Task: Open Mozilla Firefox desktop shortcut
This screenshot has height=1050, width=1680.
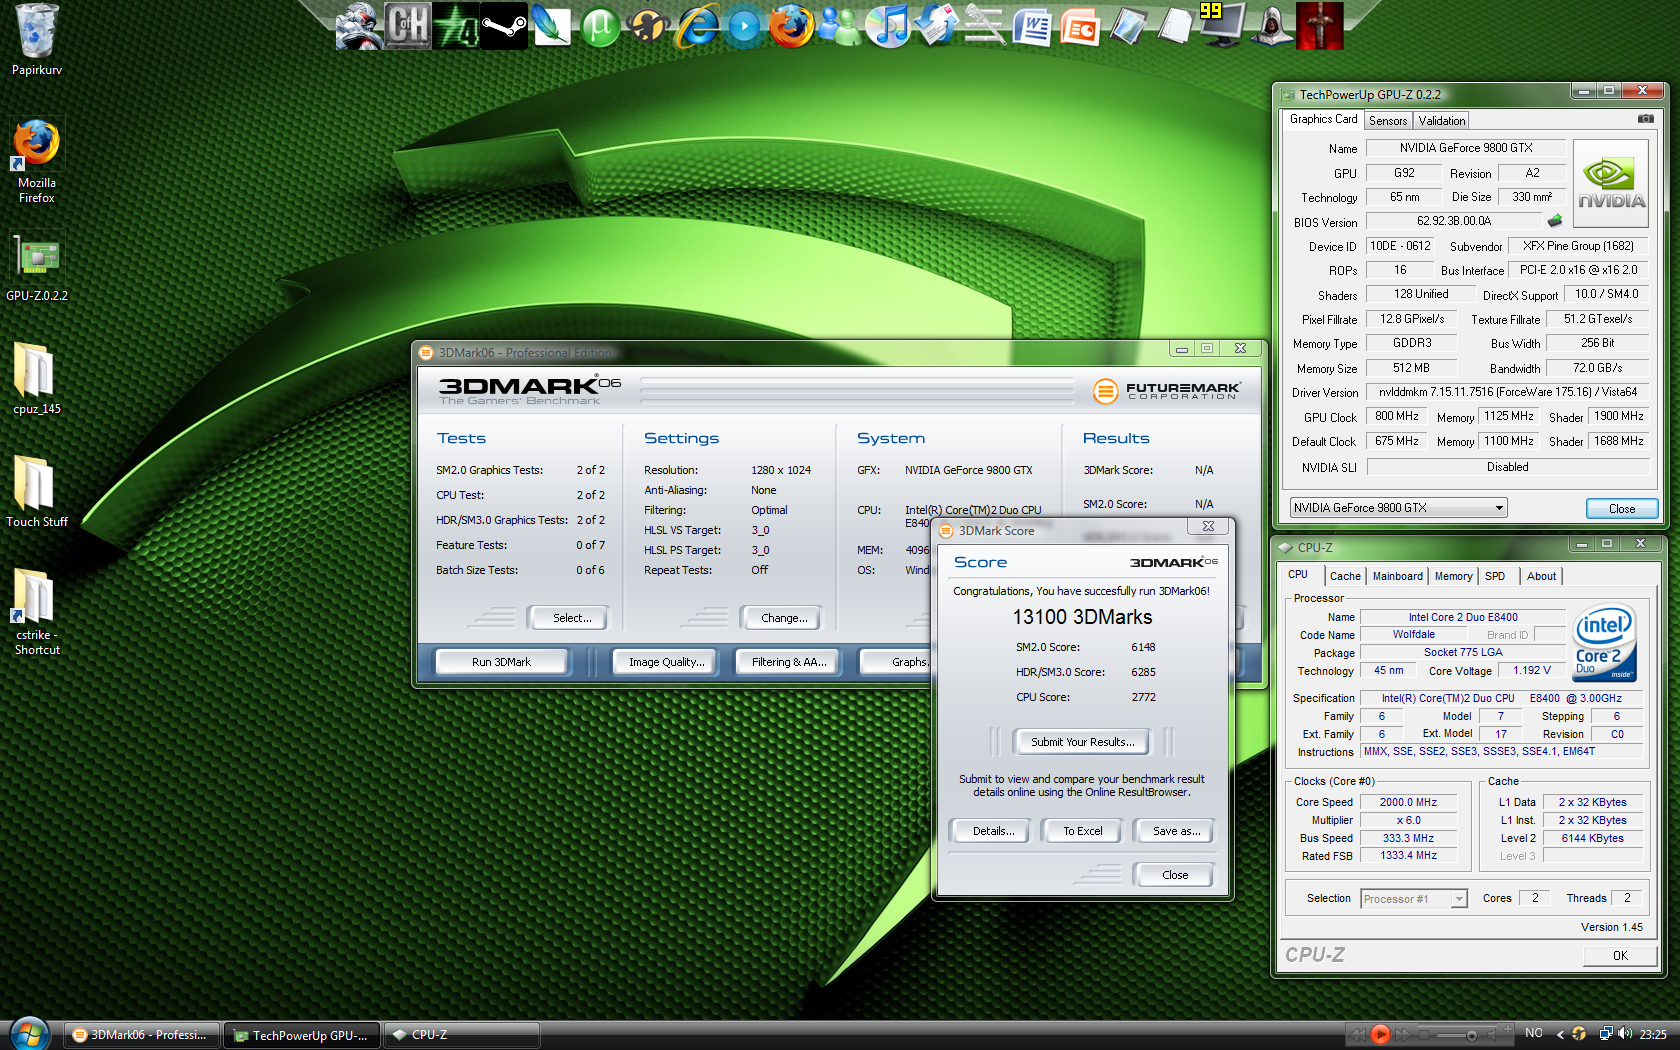Action: pos(37,160)
